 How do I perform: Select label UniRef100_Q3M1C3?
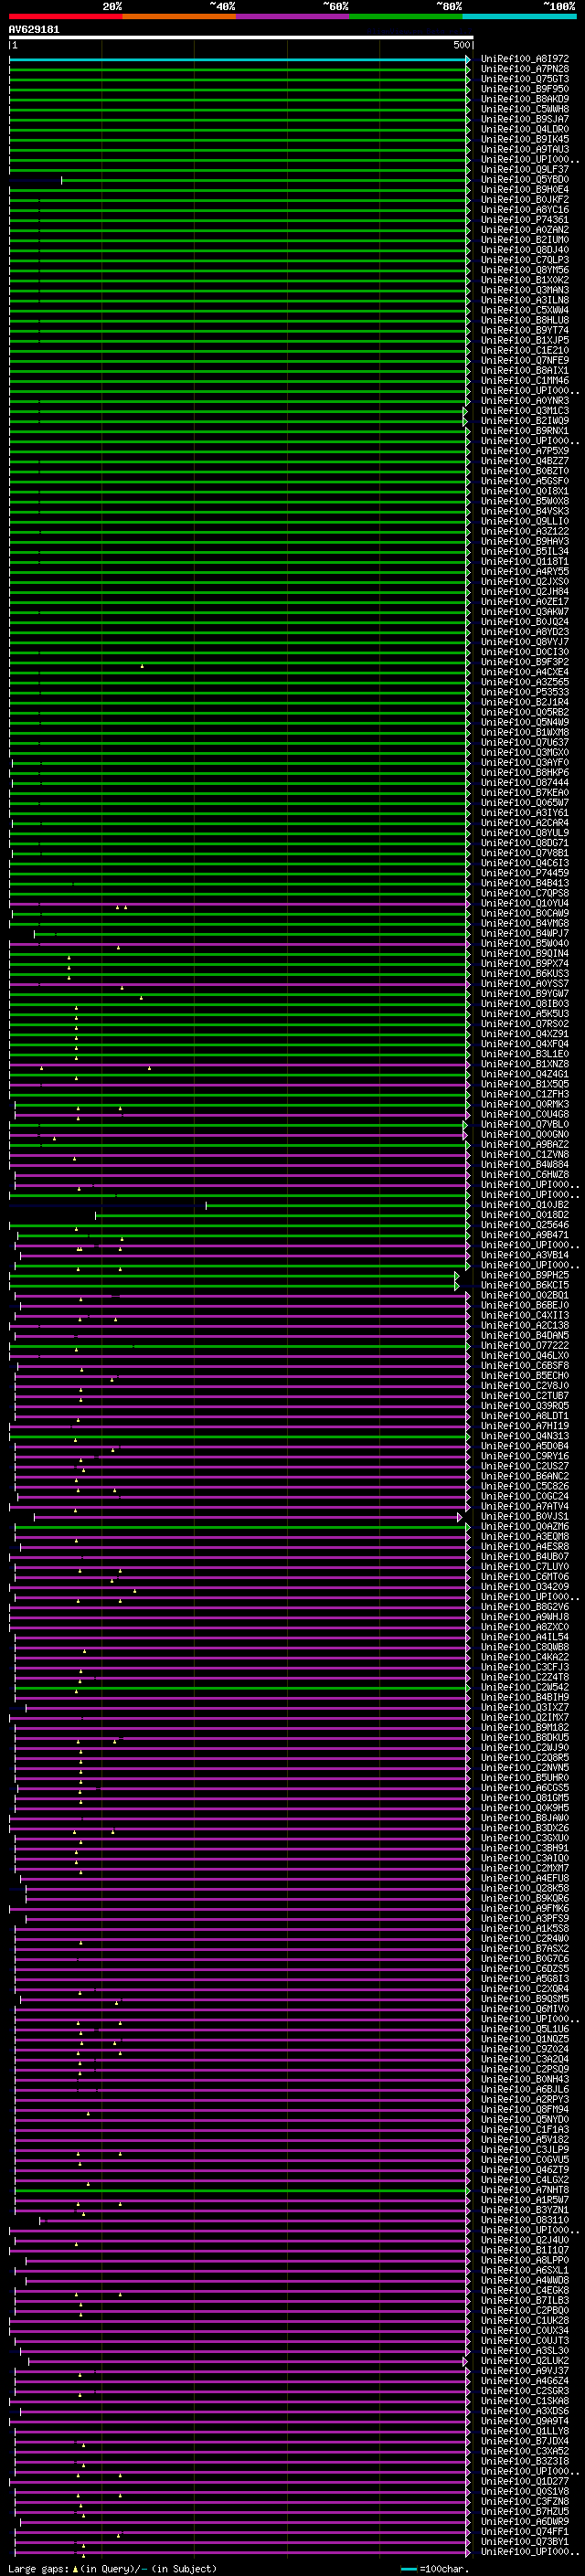point(525,410)
